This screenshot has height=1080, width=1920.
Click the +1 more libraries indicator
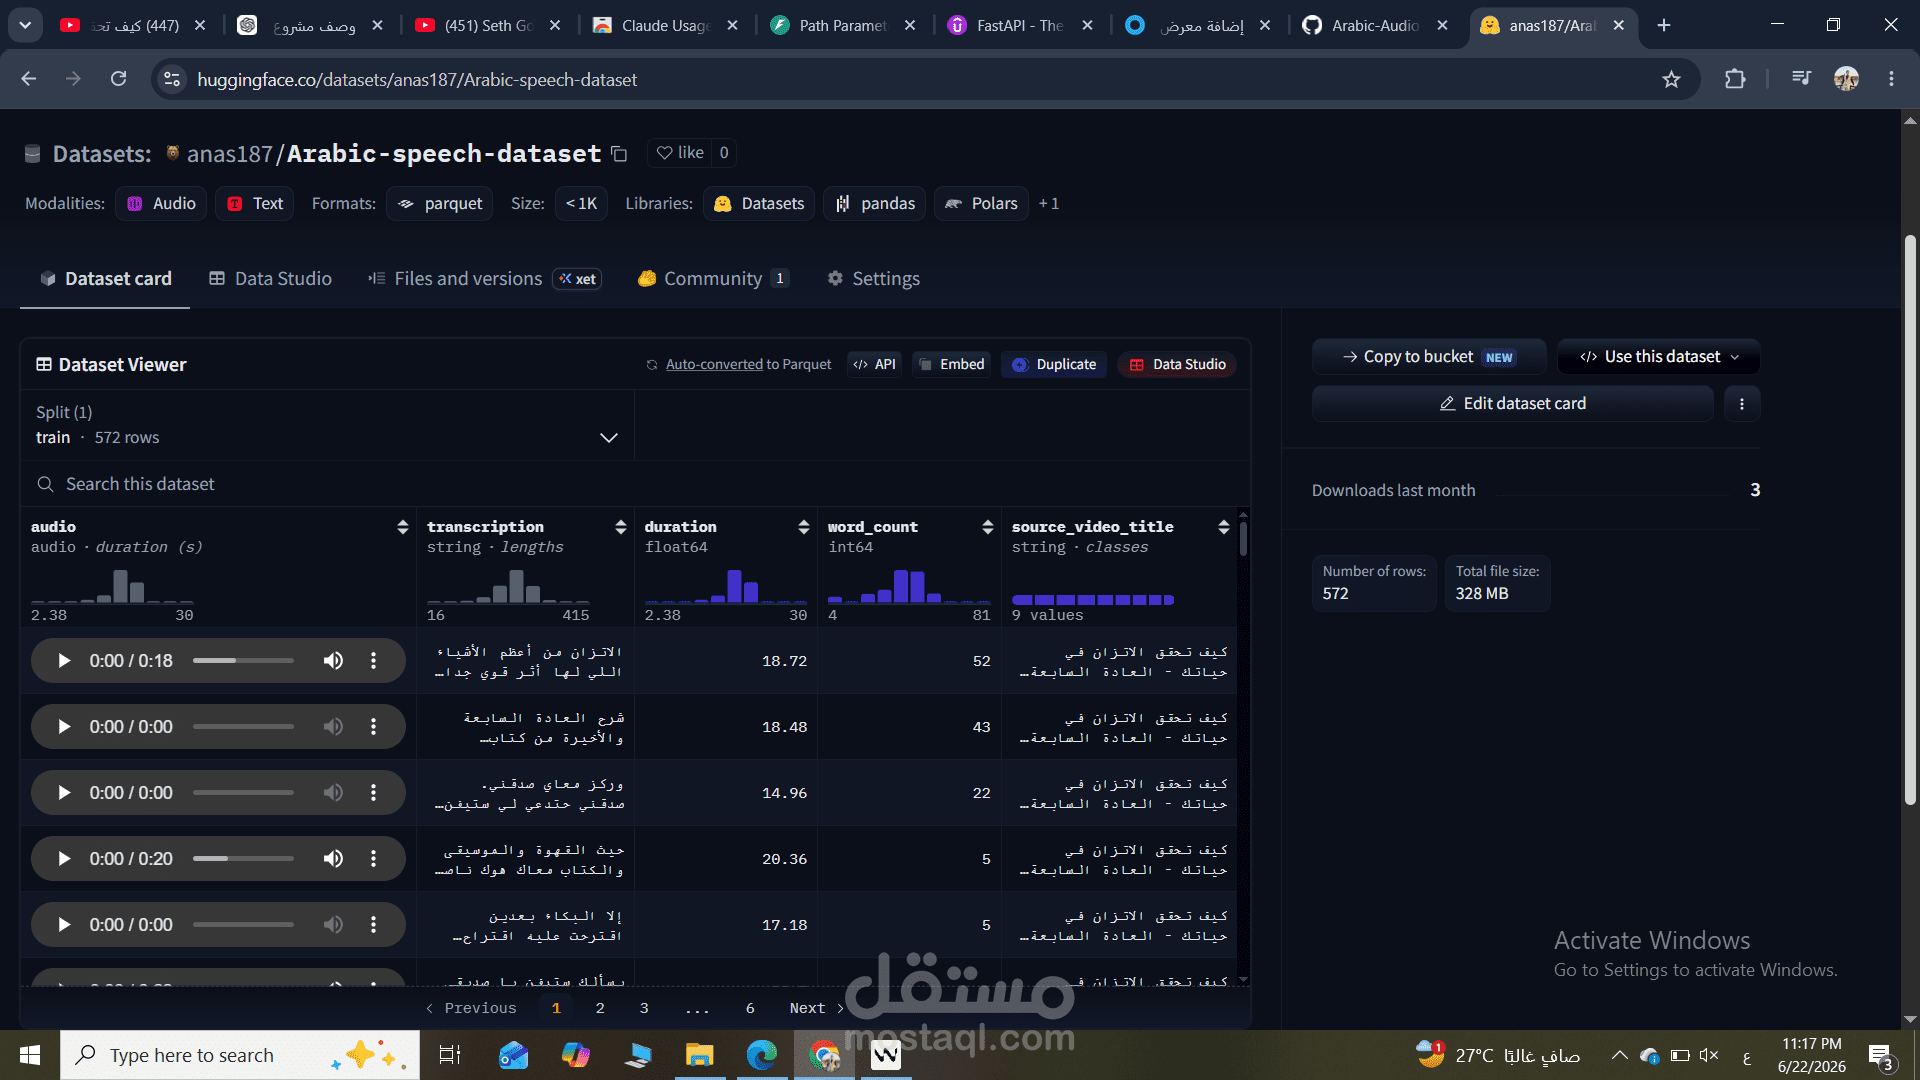(x=1048, y=204)
